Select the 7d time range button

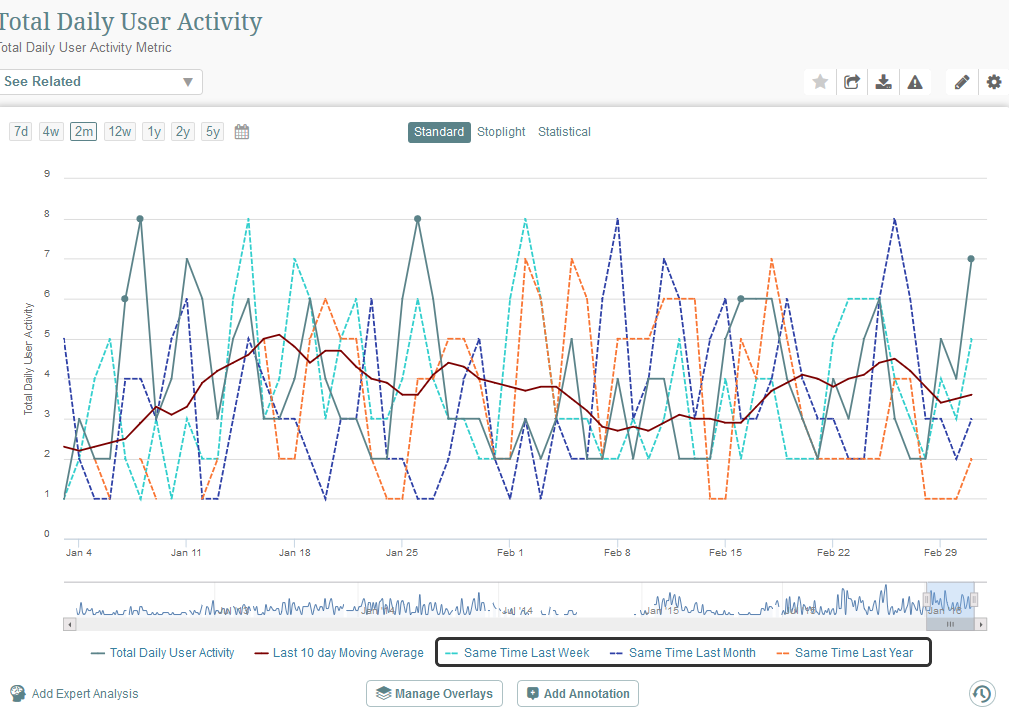20,130
